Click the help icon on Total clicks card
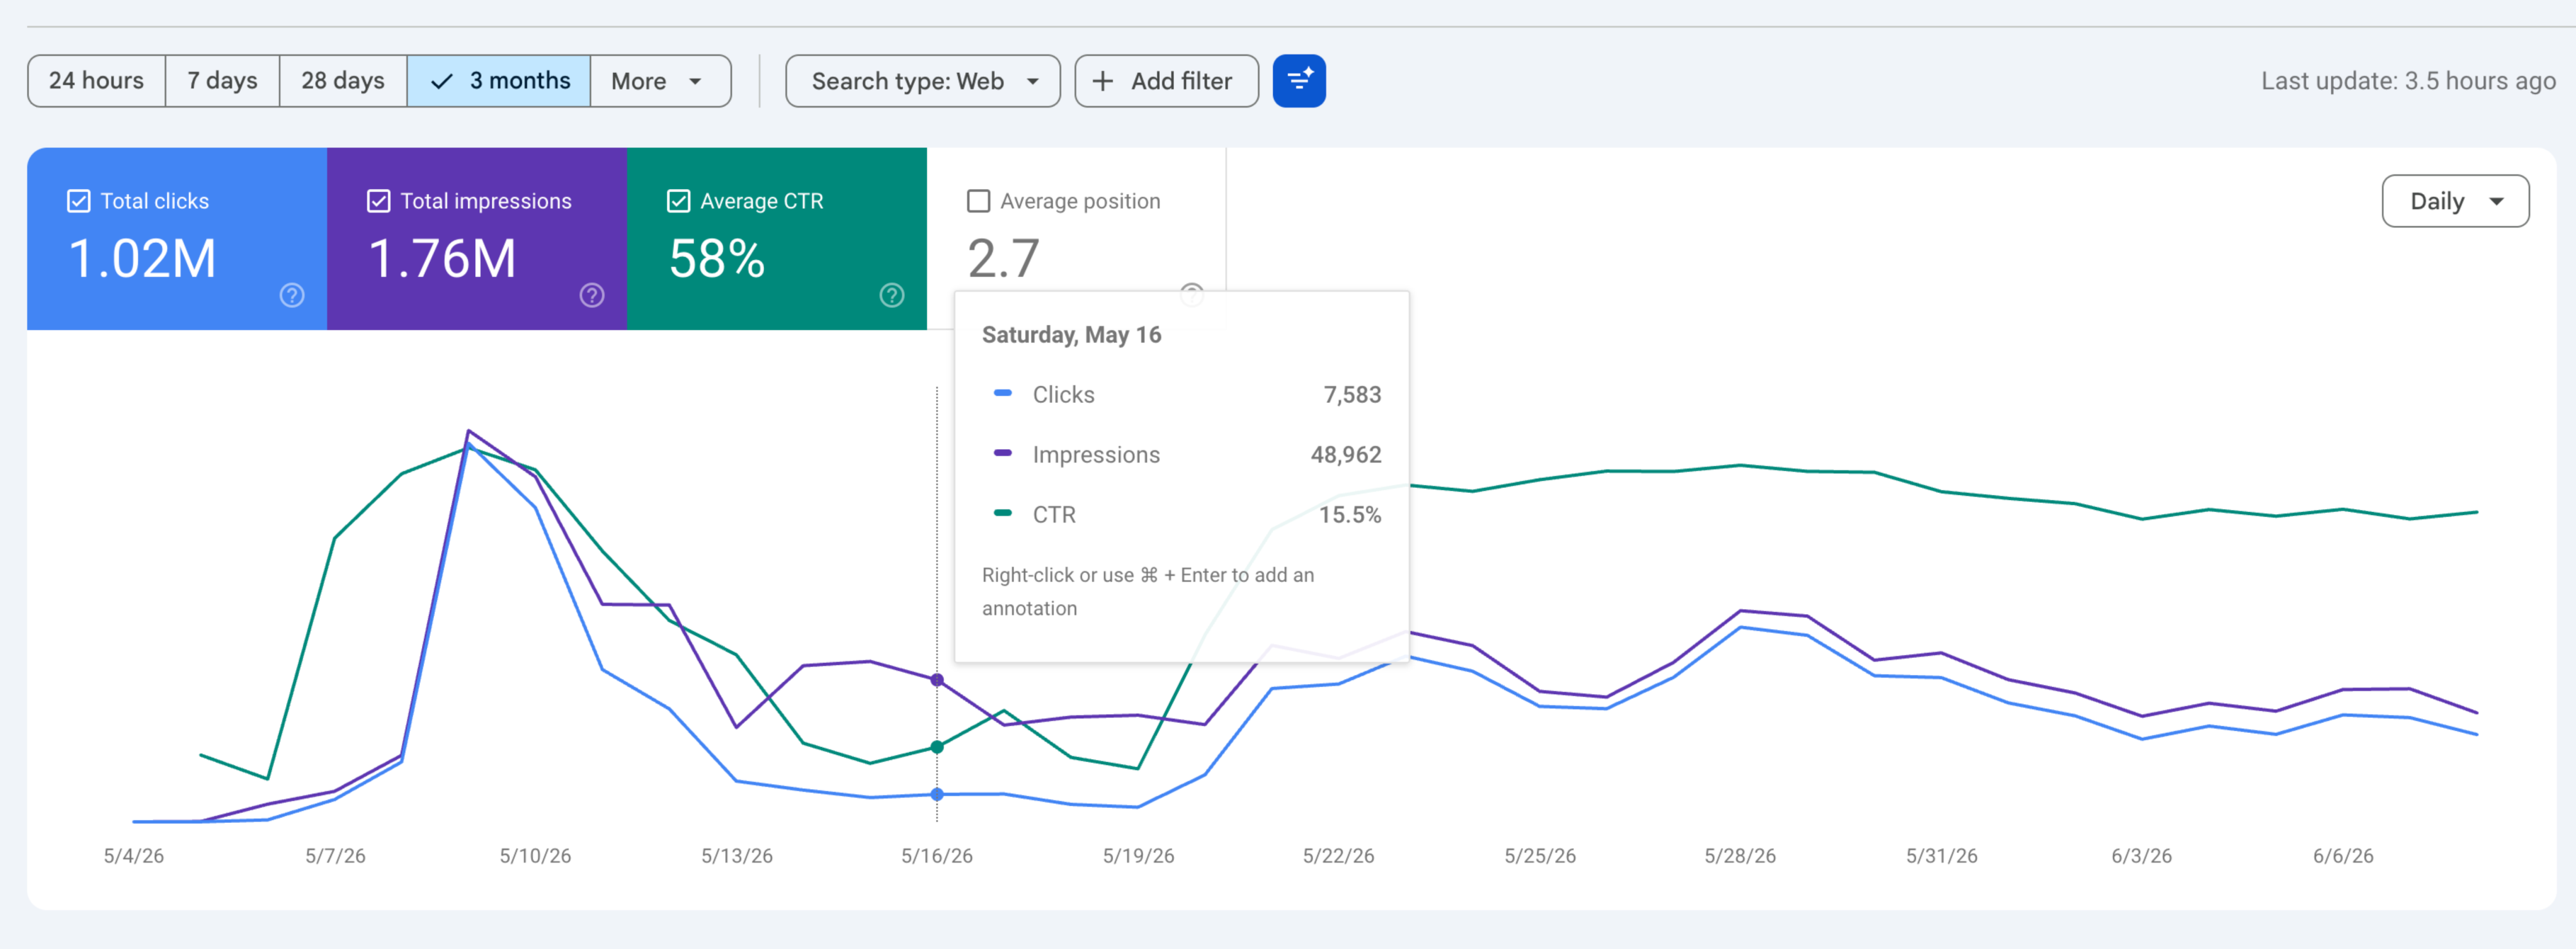The width and height of the screenshot is (2576, 949). click(x=292, y=295)
